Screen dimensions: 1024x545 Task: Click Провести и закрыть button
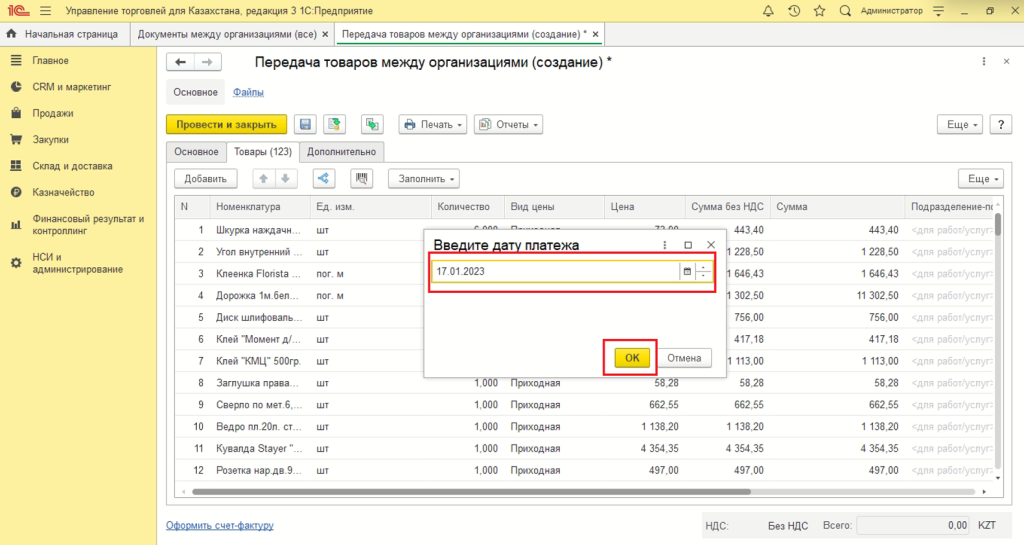pos(227,124)
